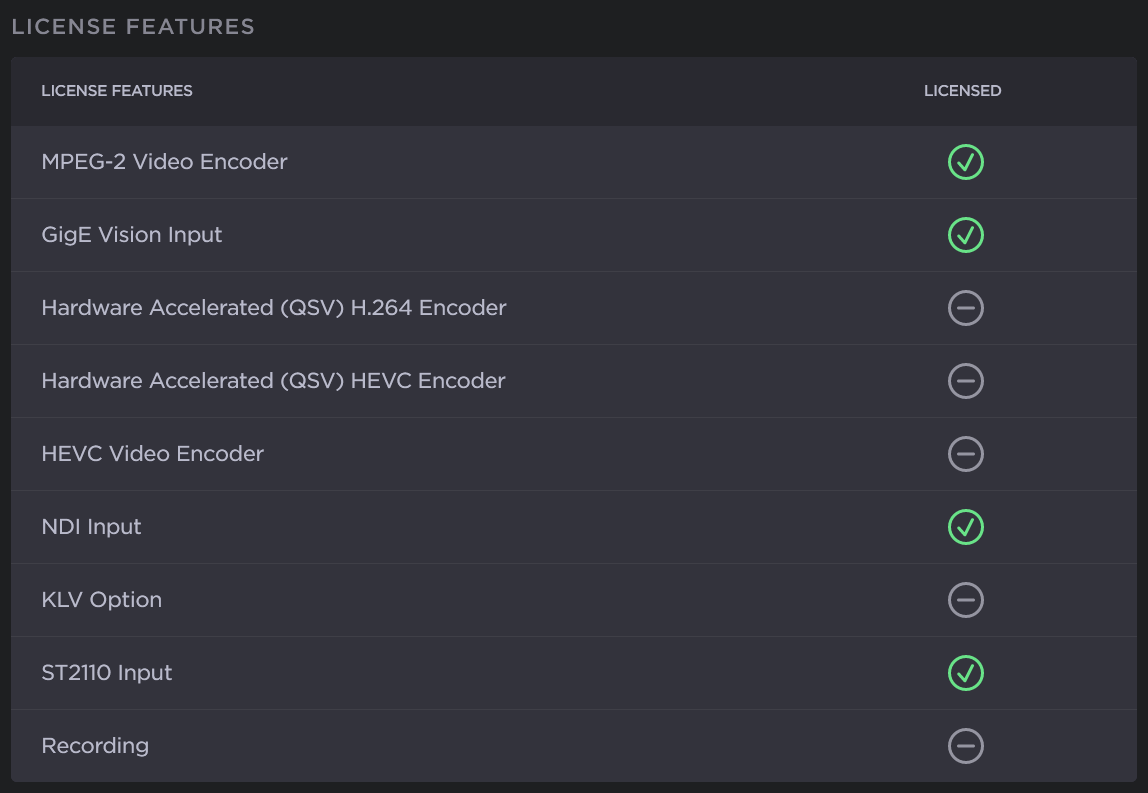This screenshot has width=1148, height=793.
Task: Select the GigE Vision Input row label
Action: 132,235
